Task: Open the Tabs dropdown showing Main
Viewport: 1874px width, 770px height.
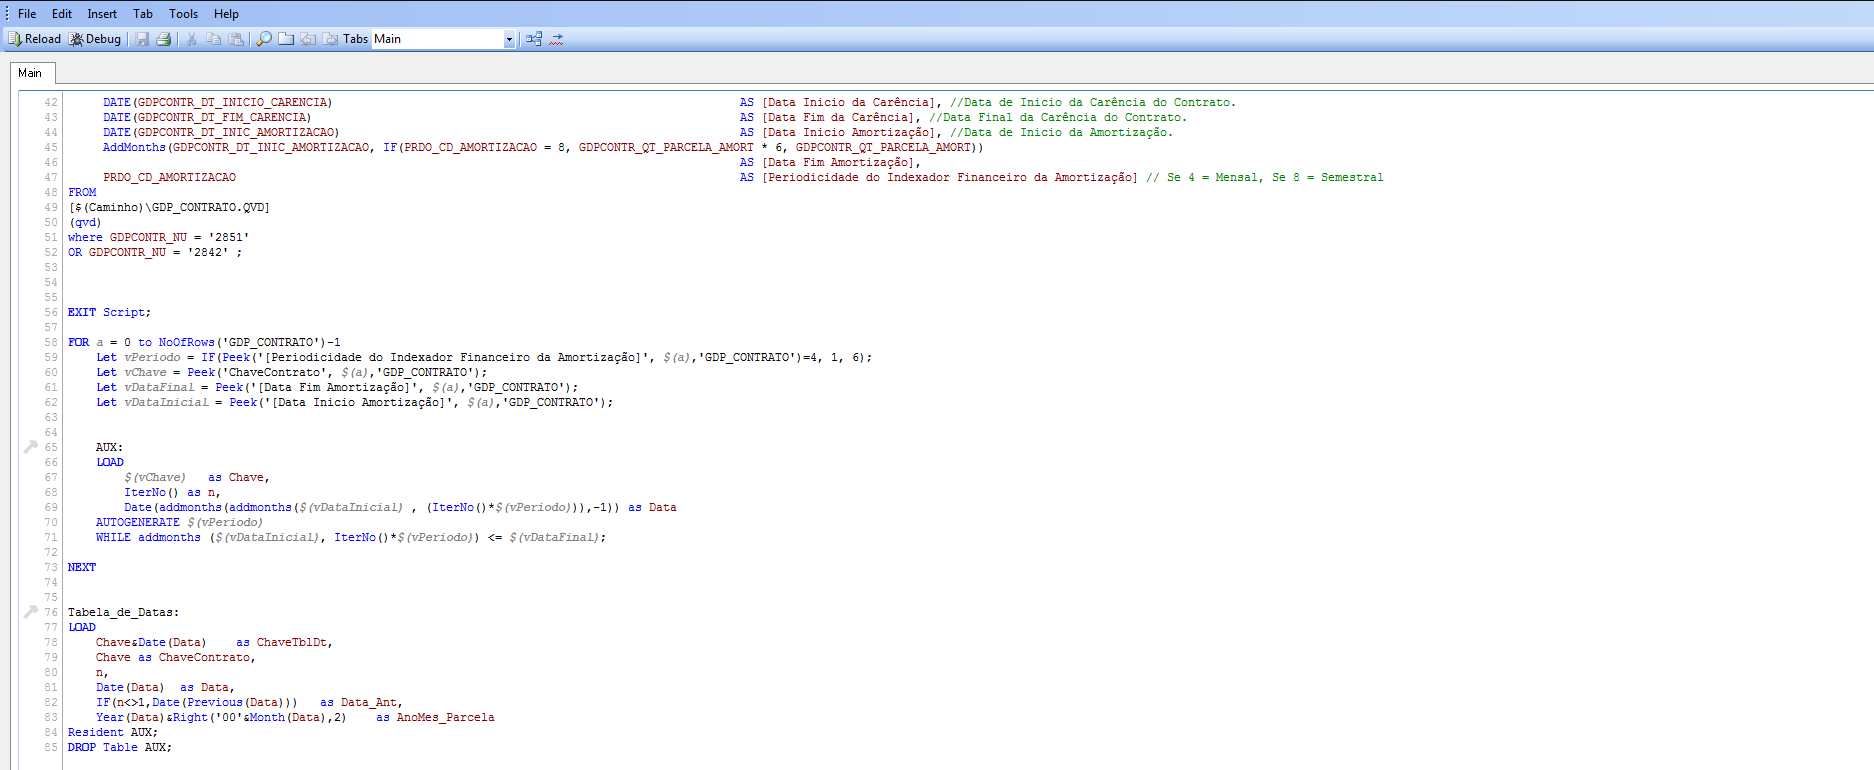Action: tap(444, 39)
